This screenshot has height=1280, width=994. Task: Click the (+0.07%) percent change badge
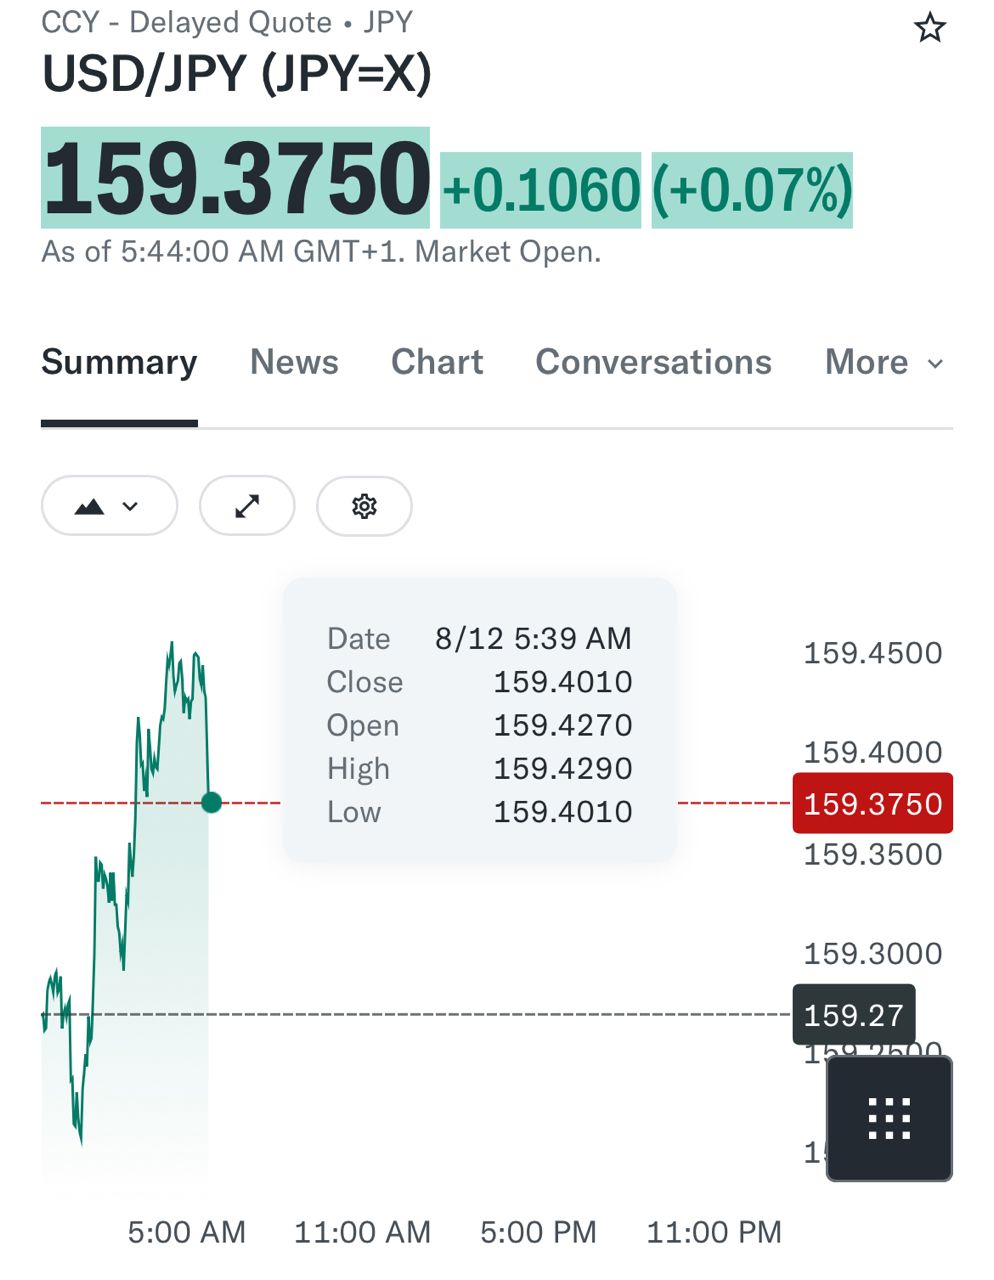[752, 190]
